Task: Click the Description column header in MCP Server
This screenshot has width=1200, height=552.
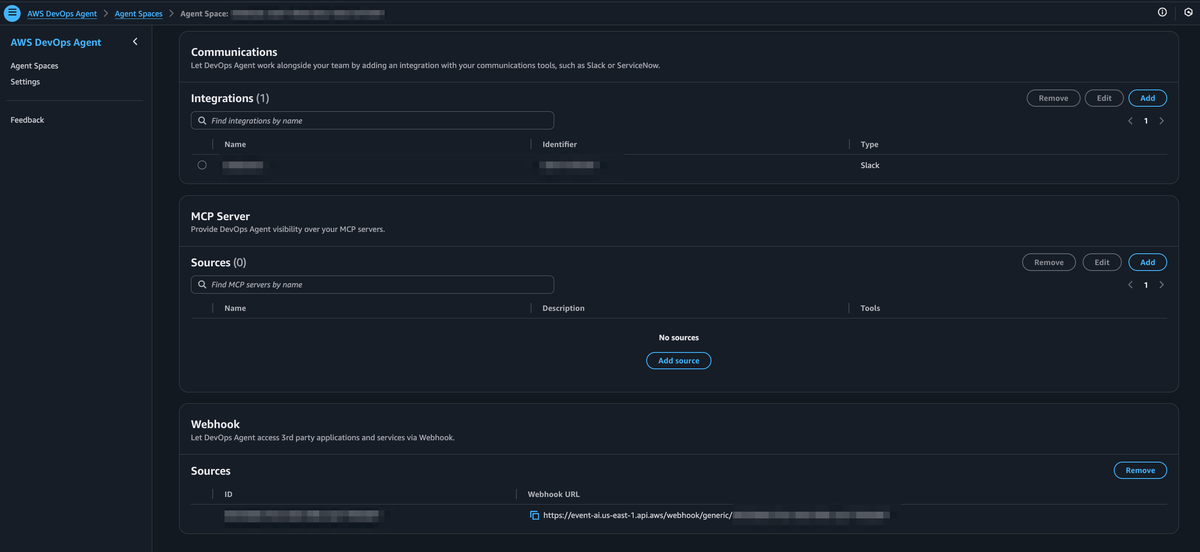Action: [x=563, y=308]
